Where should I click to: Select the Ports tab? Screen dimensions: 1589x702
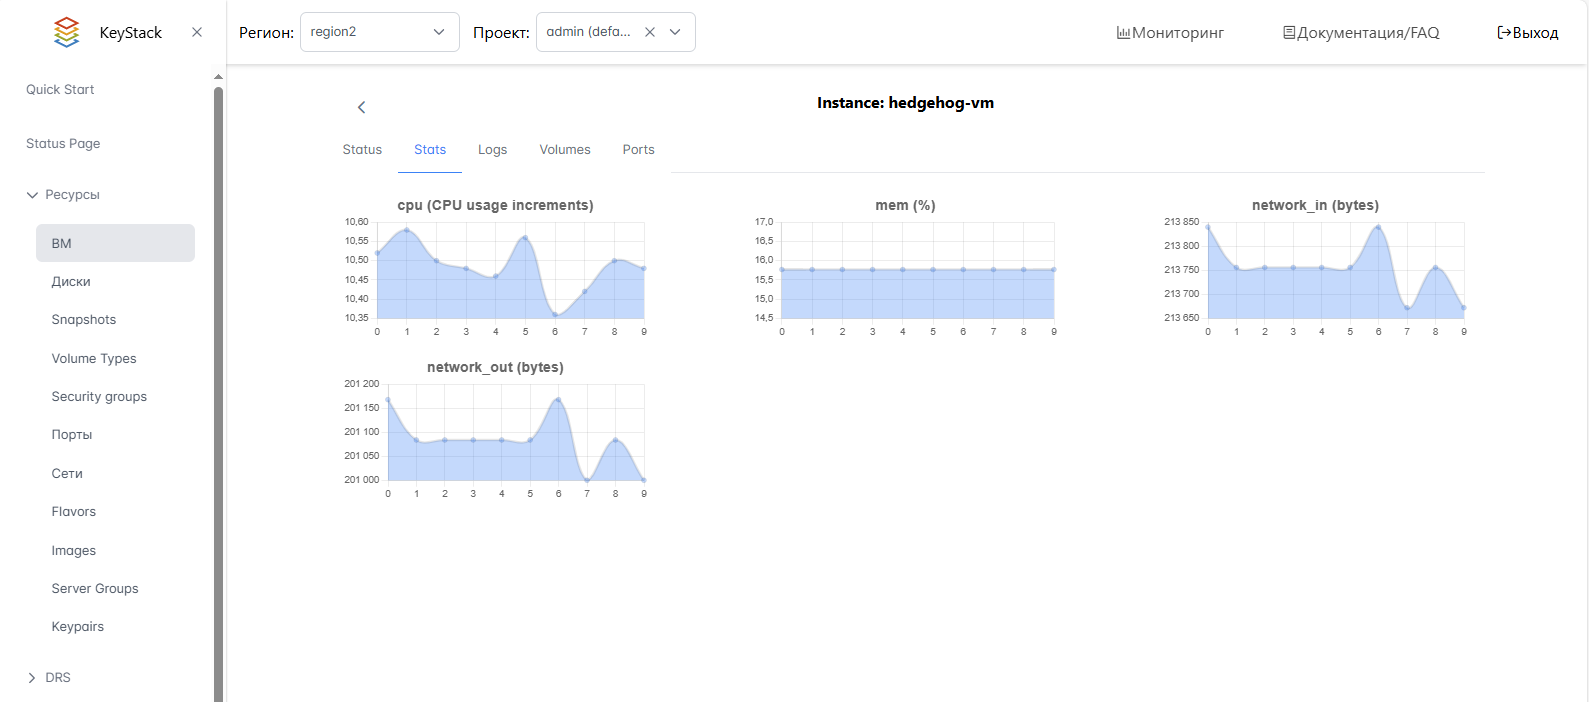point(638,150)
